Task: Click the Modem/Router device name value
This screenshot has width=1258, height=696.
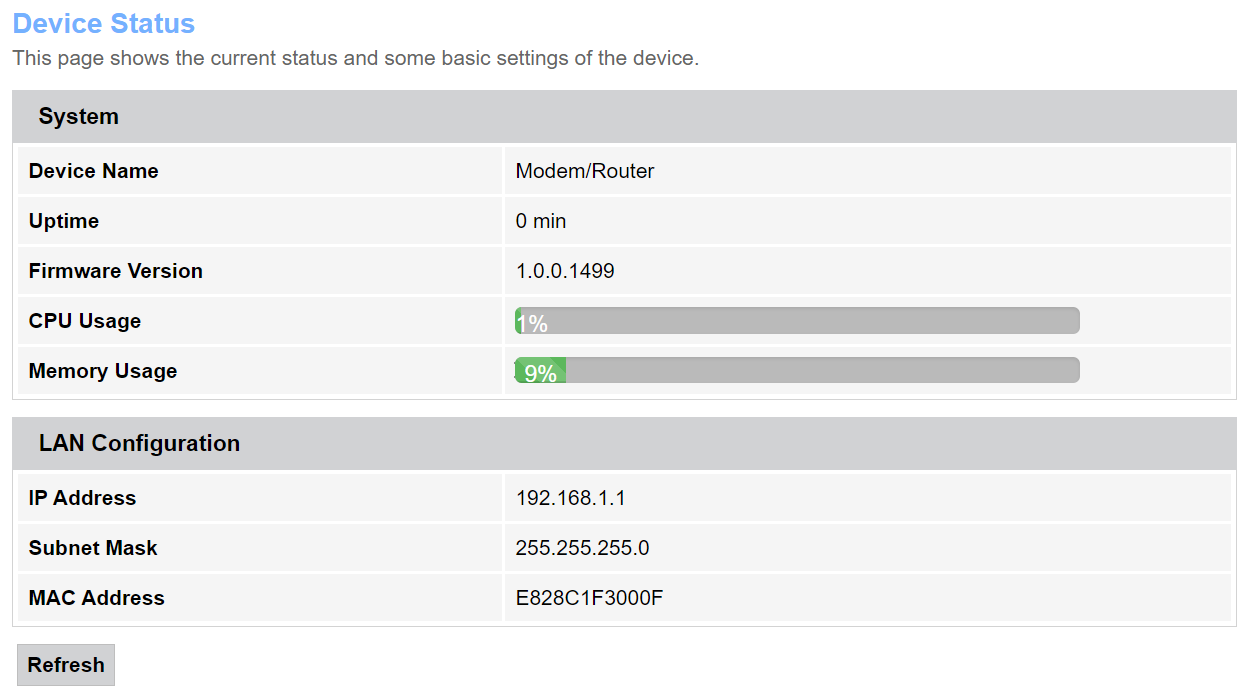Action: click(x=585, y=171)
